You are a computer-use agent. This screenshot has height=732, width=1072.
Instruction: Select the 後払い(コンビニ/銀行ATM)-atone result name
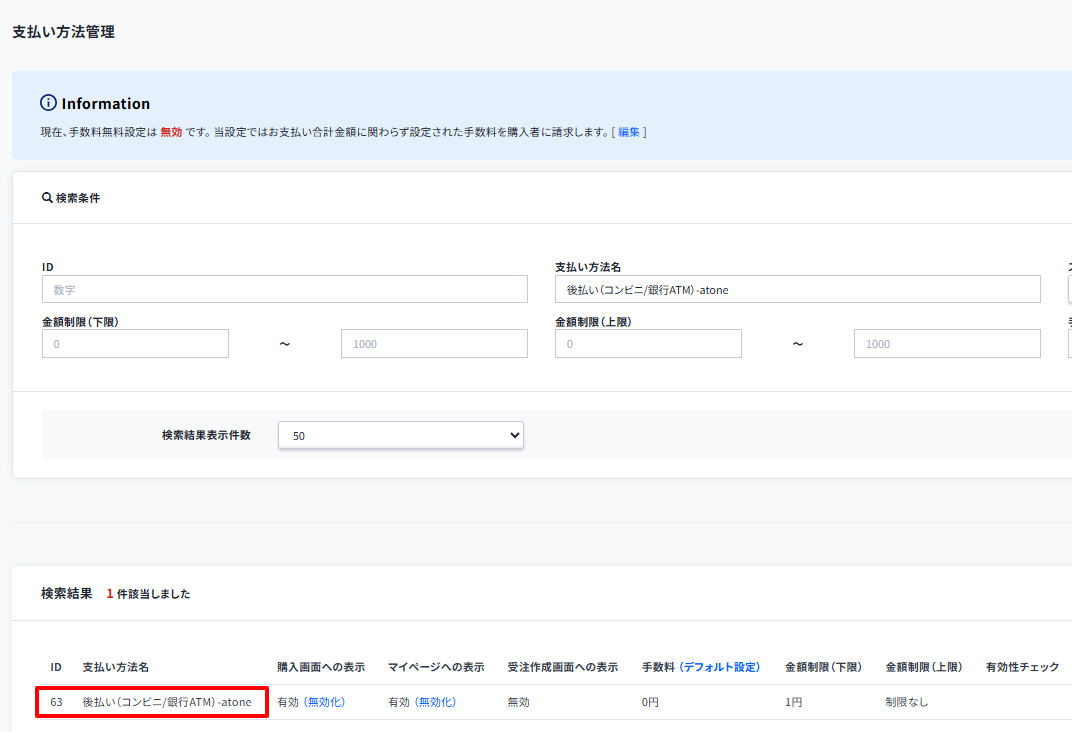click(167, 702)
